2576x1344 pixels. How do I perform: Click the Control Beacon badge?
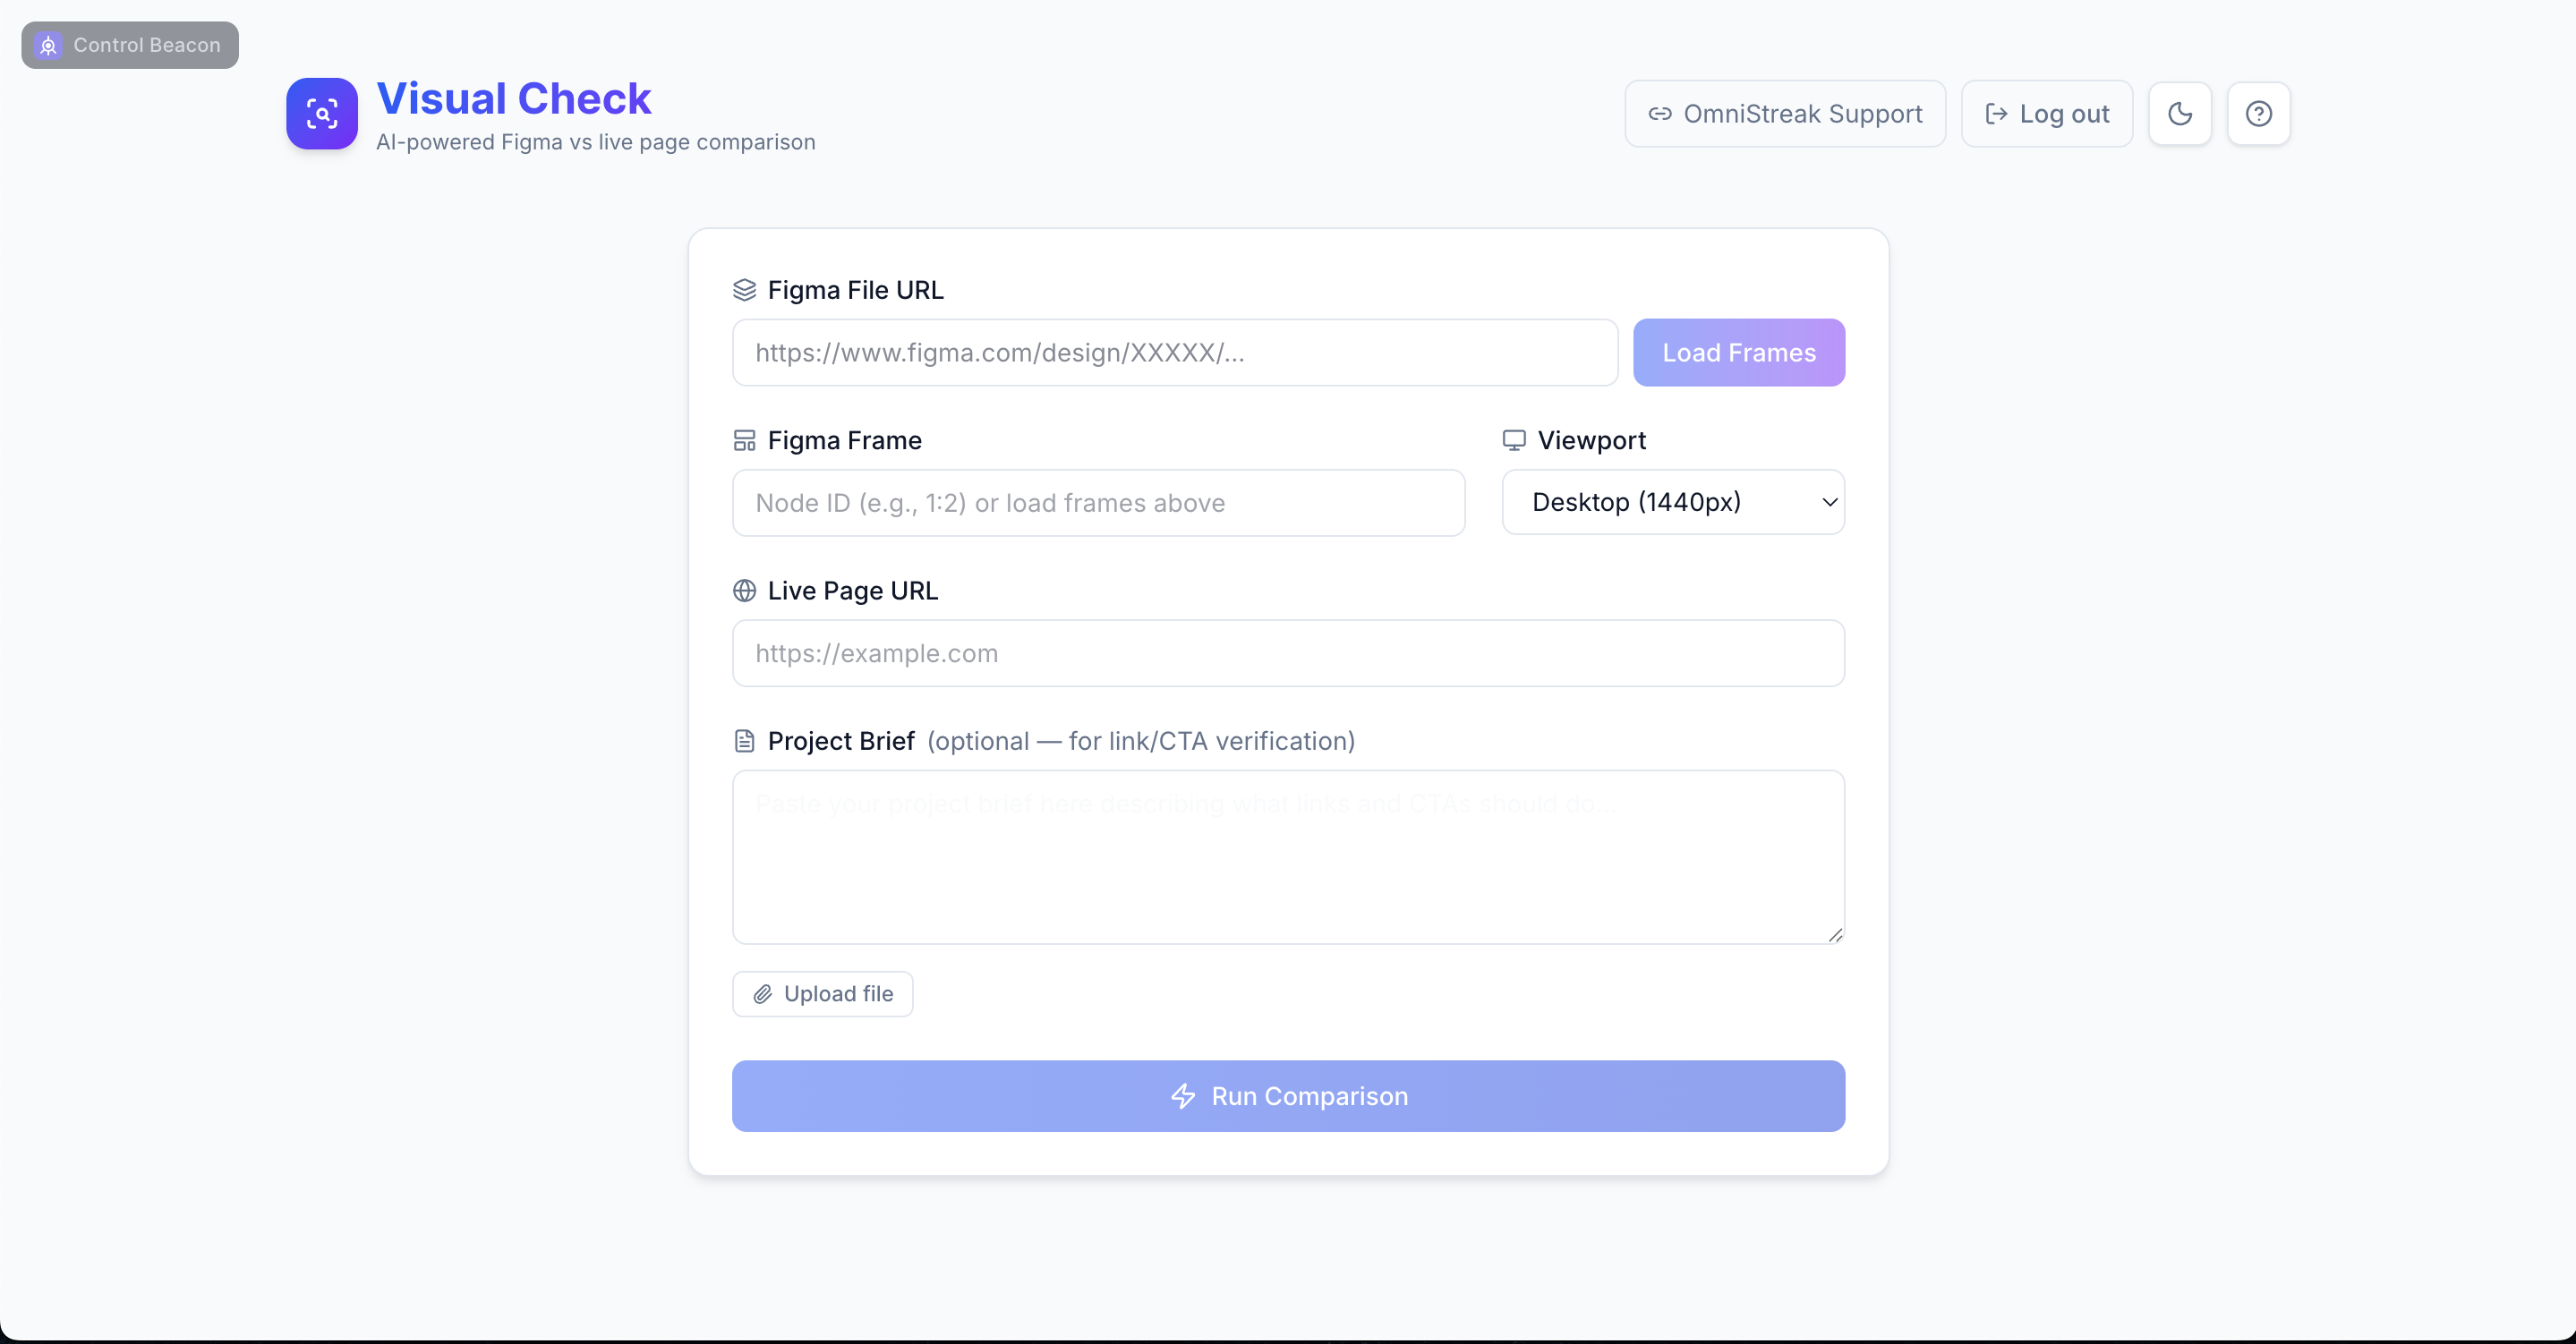coord(130,45)
